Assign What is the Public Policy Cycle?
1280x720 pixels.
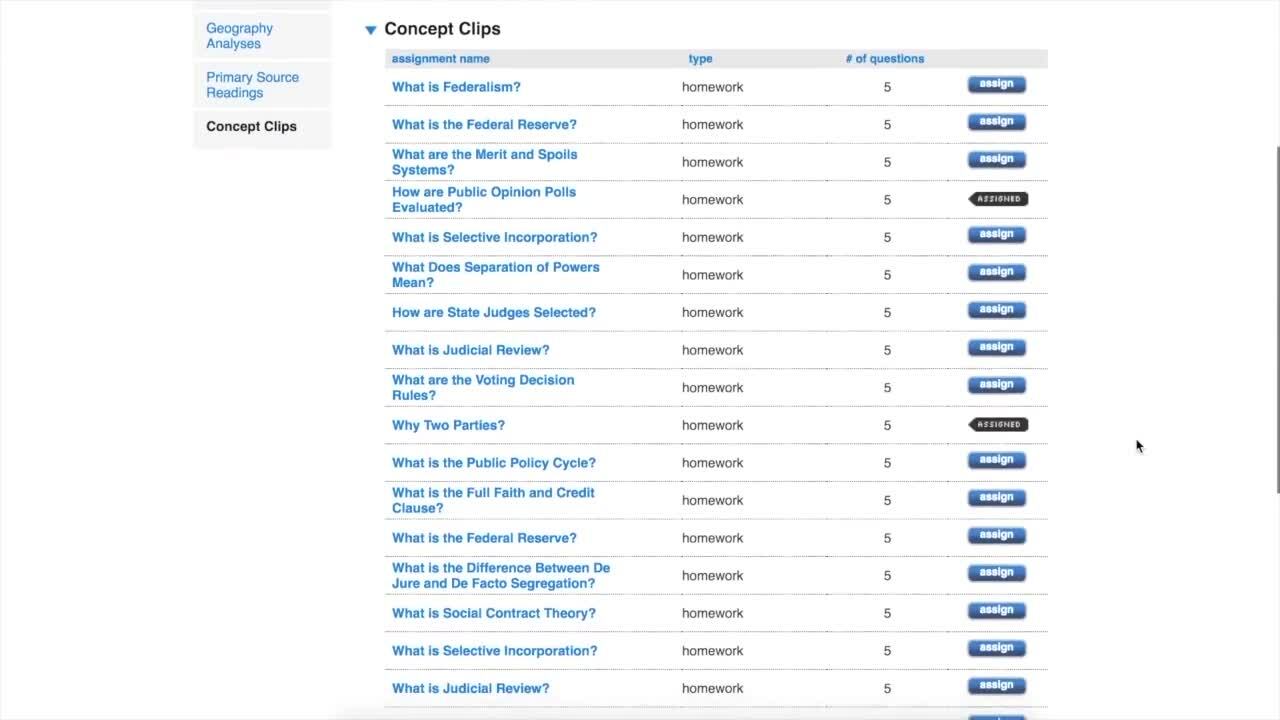pyautogui.click(x=996, y=461)
